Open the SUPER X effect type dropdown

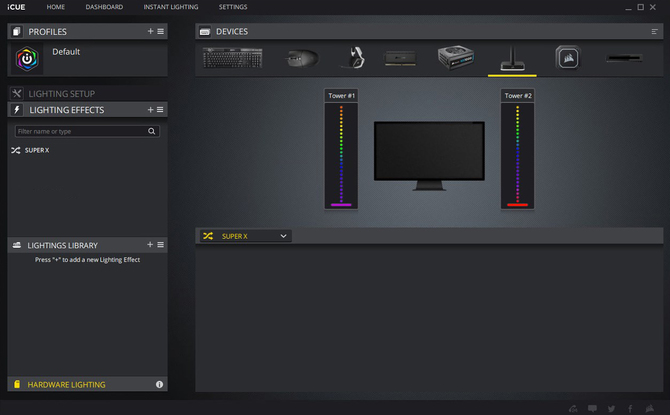pyautogui.click(x=246, y=236)
